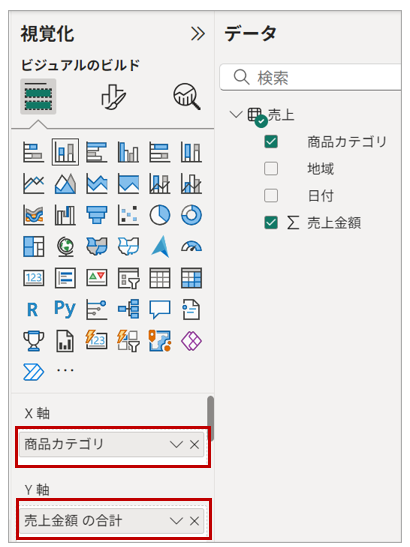
Task: Uncheck the 商品カテゴリ field checkbox
Action: click(x=271, y=142)
